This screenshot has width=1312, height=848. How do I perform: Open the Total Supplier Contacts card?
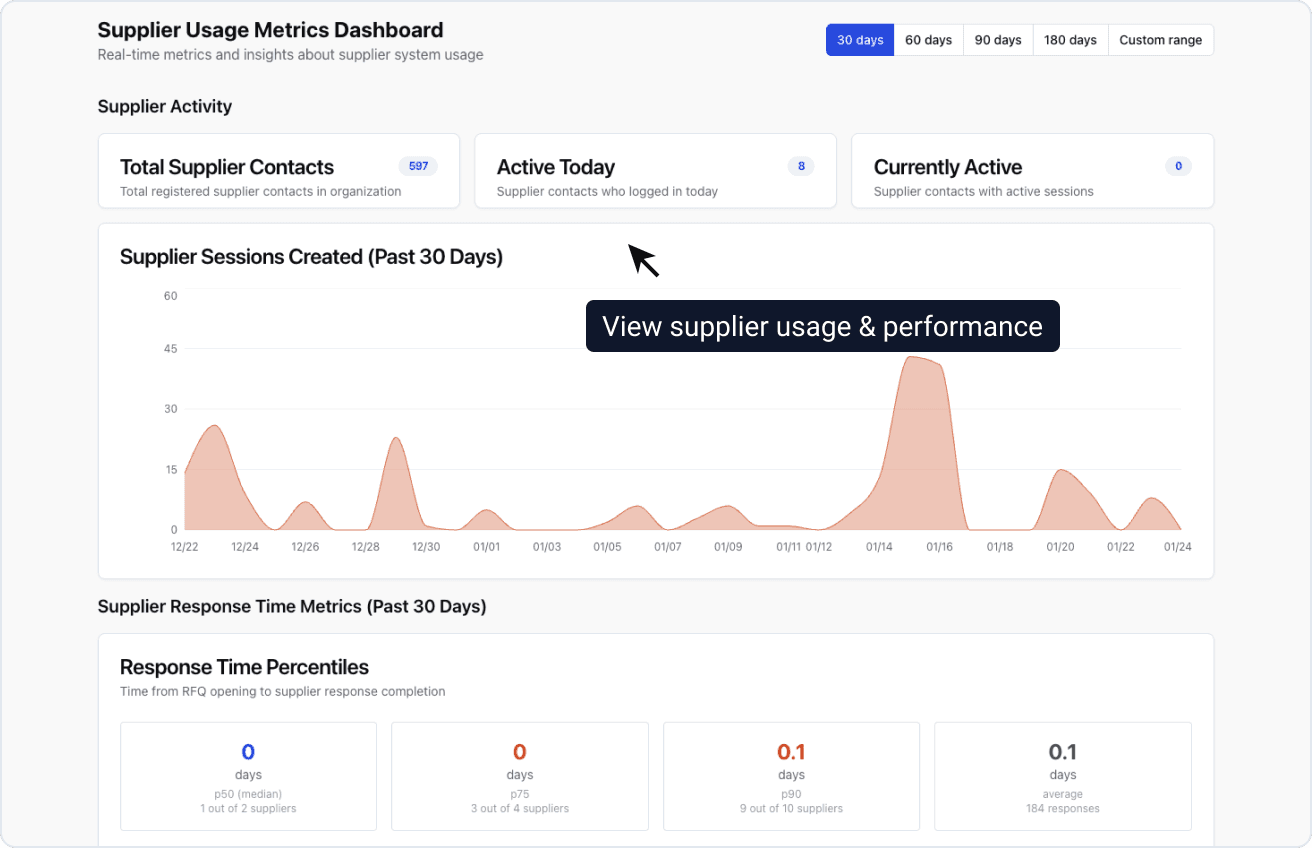pyautogui.click(x=278, y=170)
